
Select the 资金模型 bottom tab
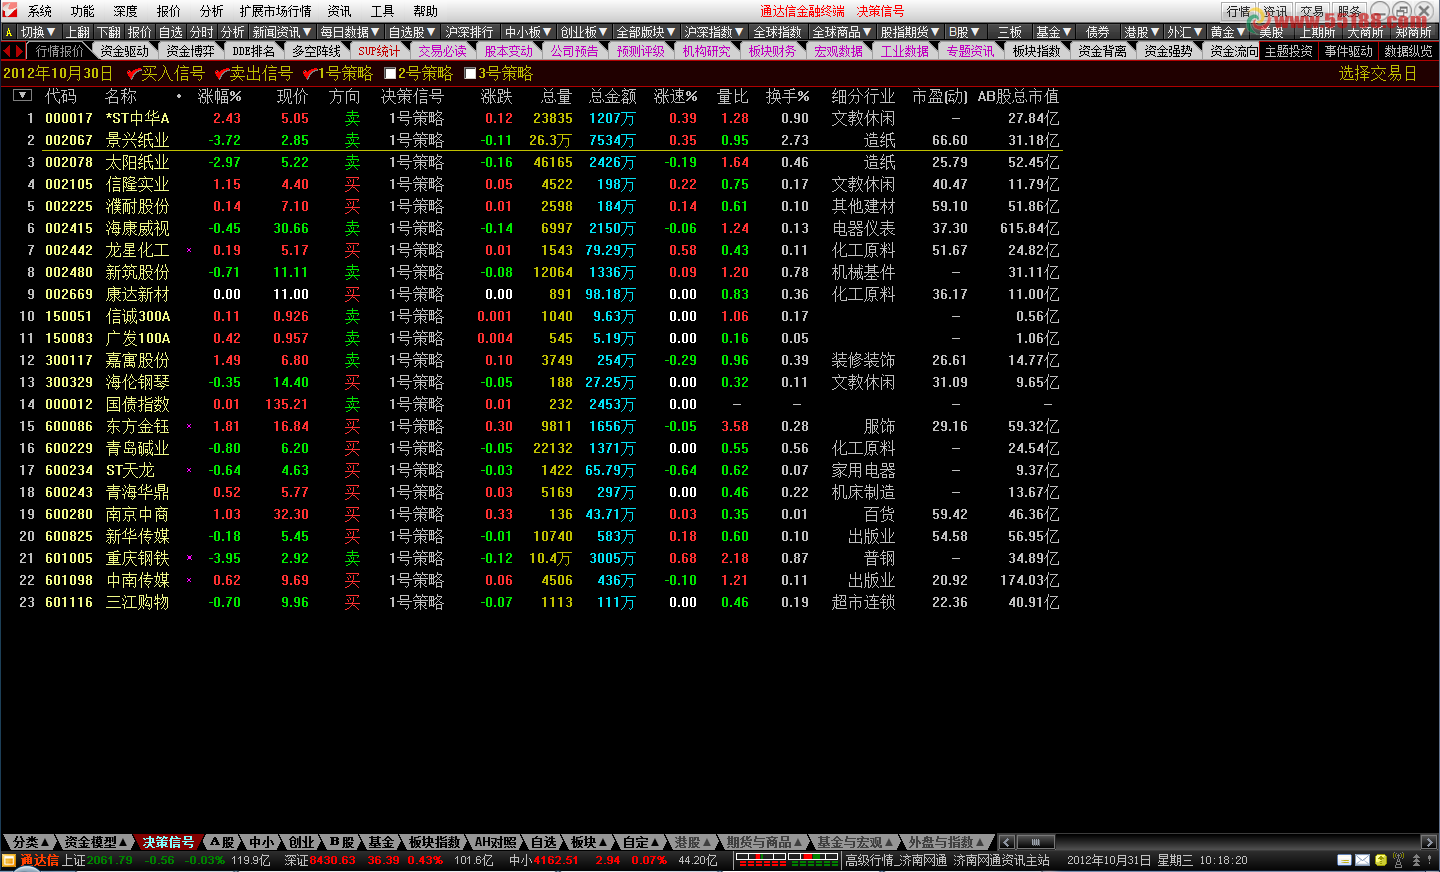coord(96,842)
